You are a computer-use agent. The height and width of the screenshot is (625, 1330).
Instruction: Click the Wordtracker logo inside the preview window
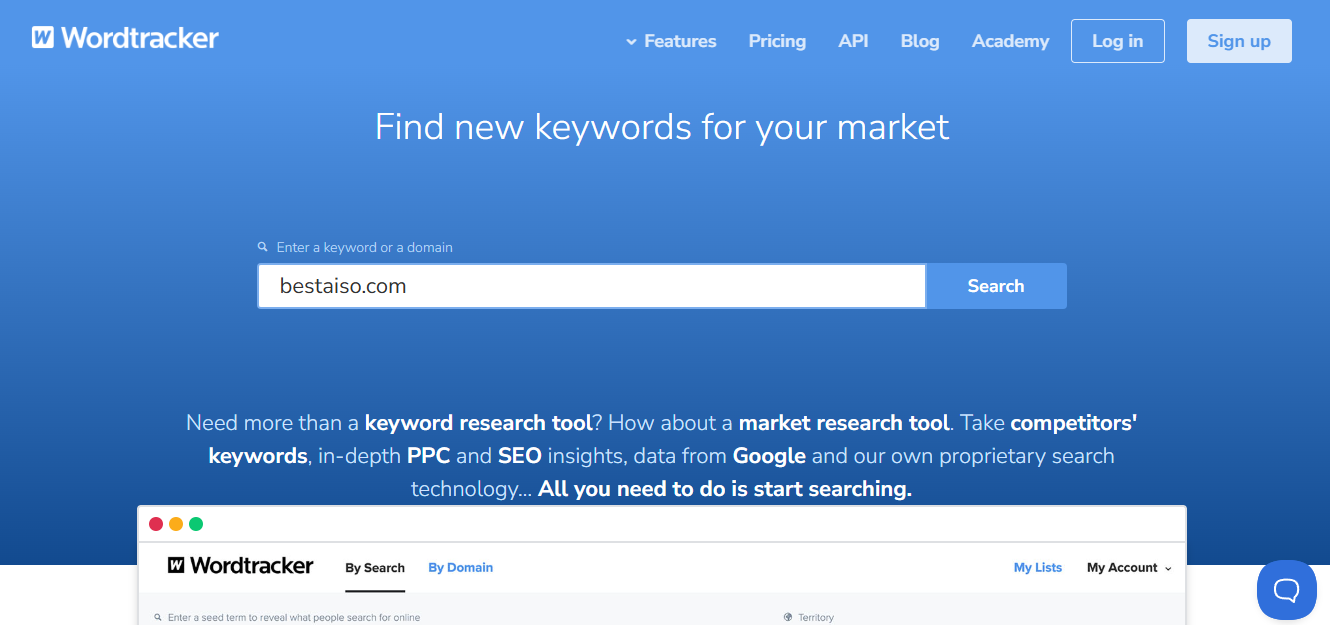[x=241, y=566]
